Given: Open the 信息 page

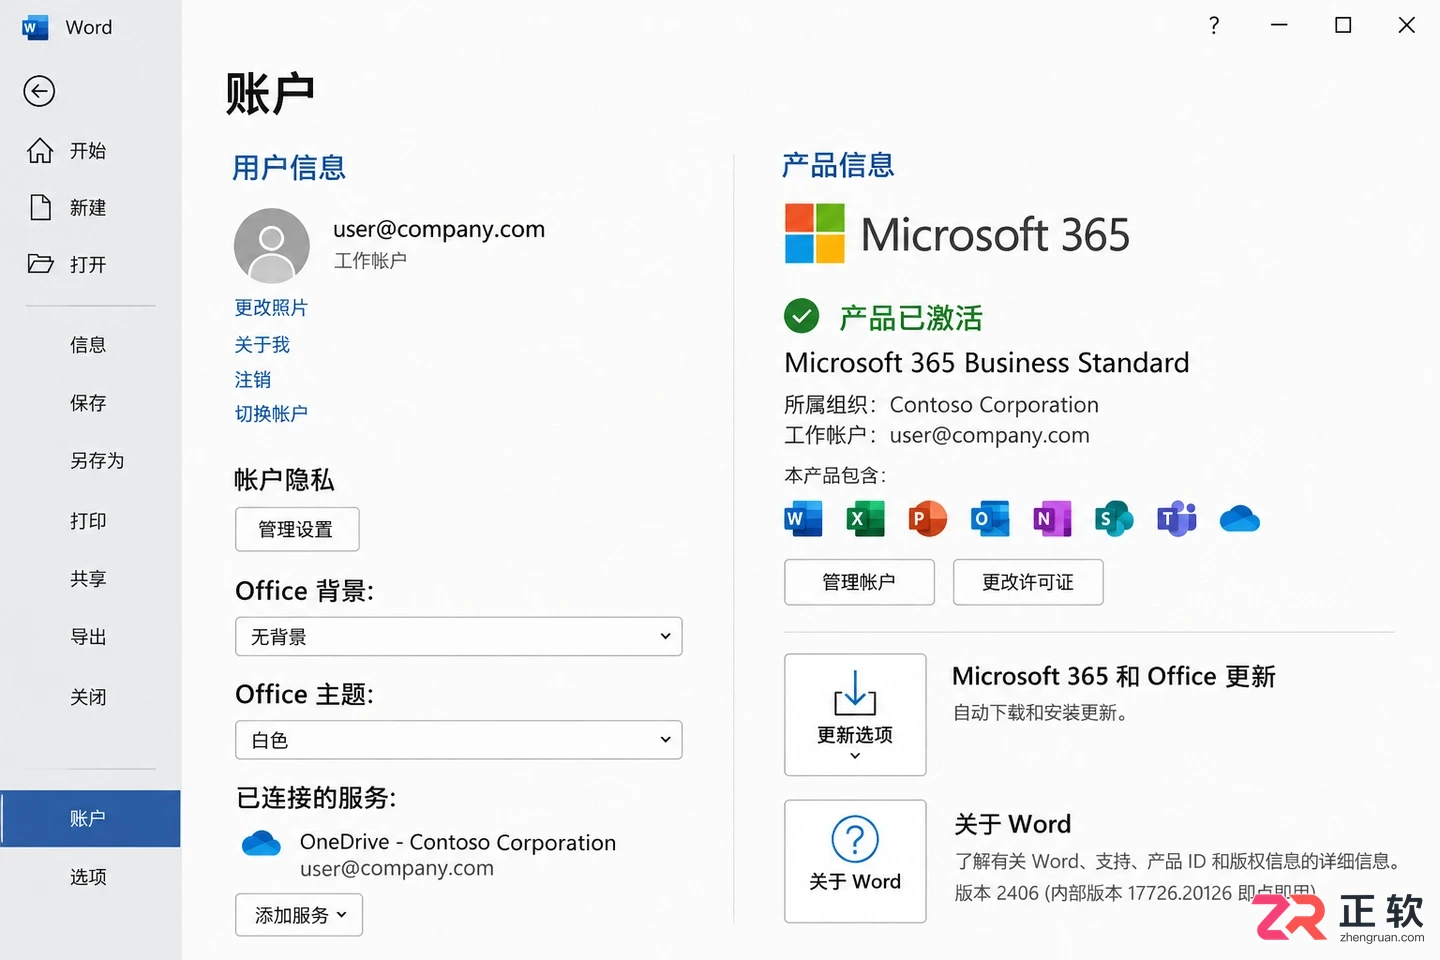Looking at the screenshot, I should [90, 345].
